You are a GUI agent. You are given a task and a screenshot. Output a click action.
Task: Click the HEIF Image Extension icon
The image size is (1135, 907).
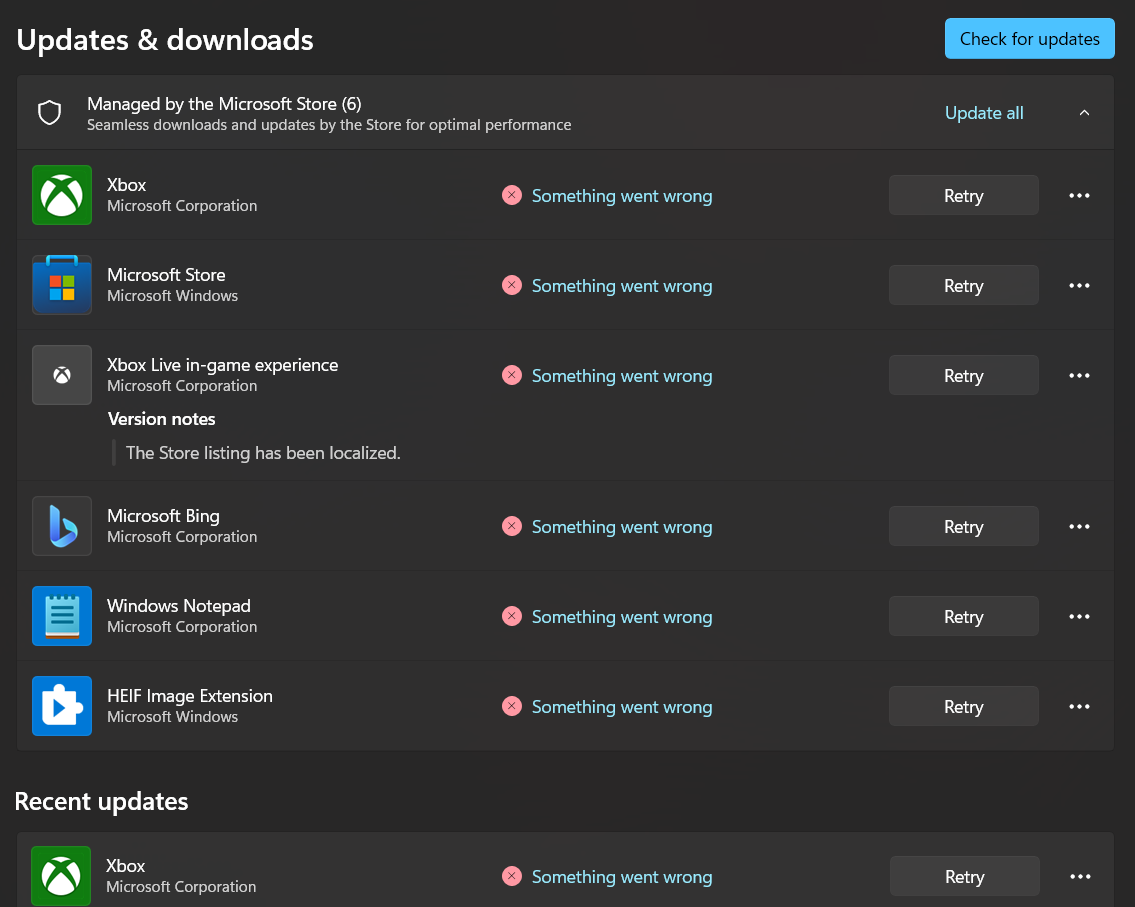tap(62, 706)
